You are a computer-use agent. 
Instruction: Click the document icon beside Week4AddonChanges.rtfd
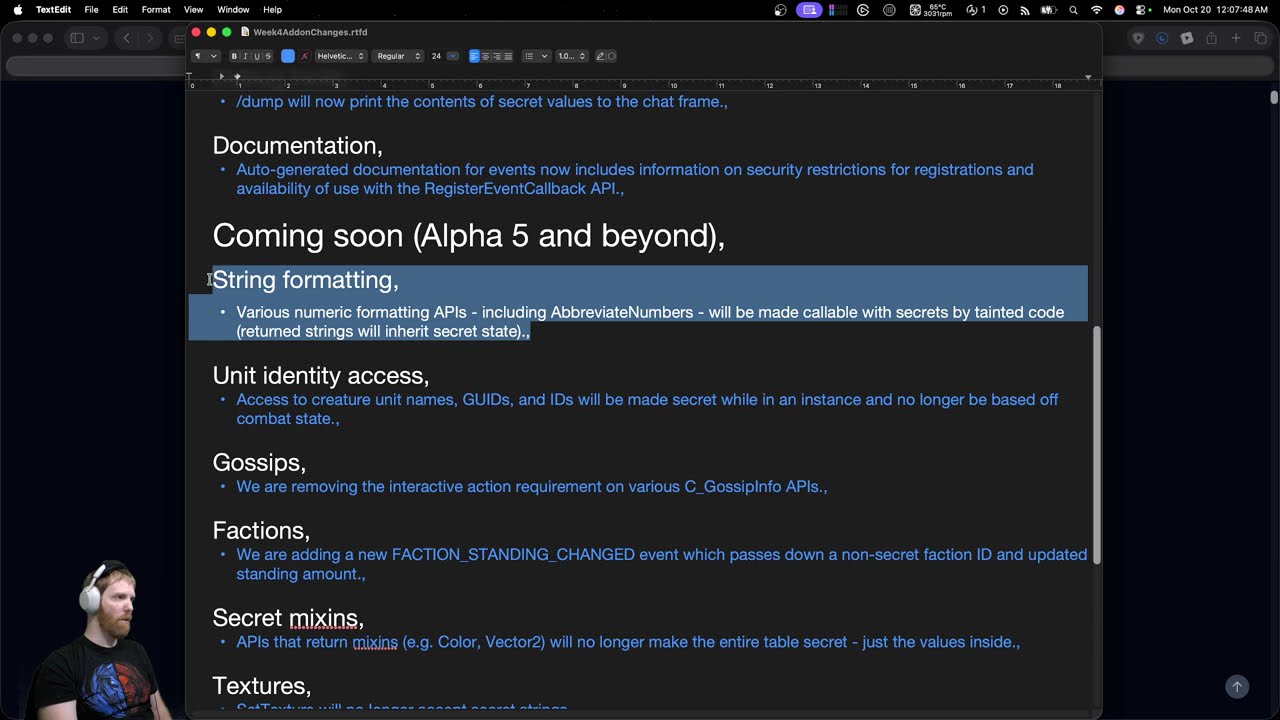[x=245, y=32]
